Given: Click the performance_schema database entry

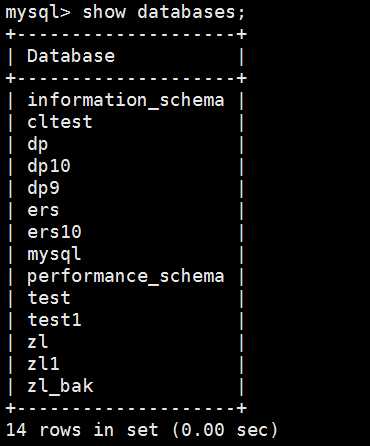Looking at the screenshot, I should pyautogui.click(x=126, y=277).
